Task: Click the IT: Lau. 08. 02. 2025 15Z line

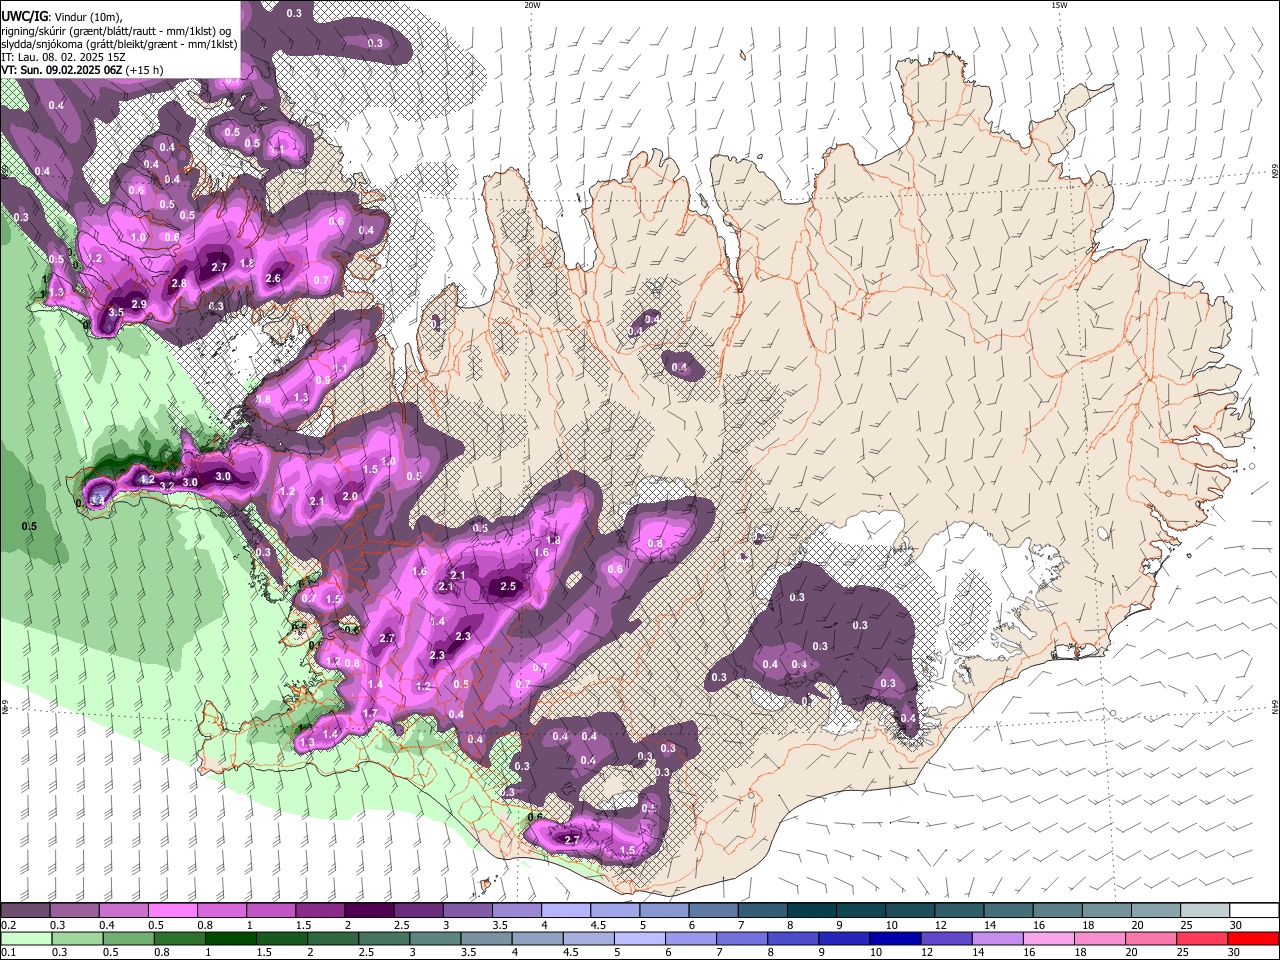Action: coord(63,57)
